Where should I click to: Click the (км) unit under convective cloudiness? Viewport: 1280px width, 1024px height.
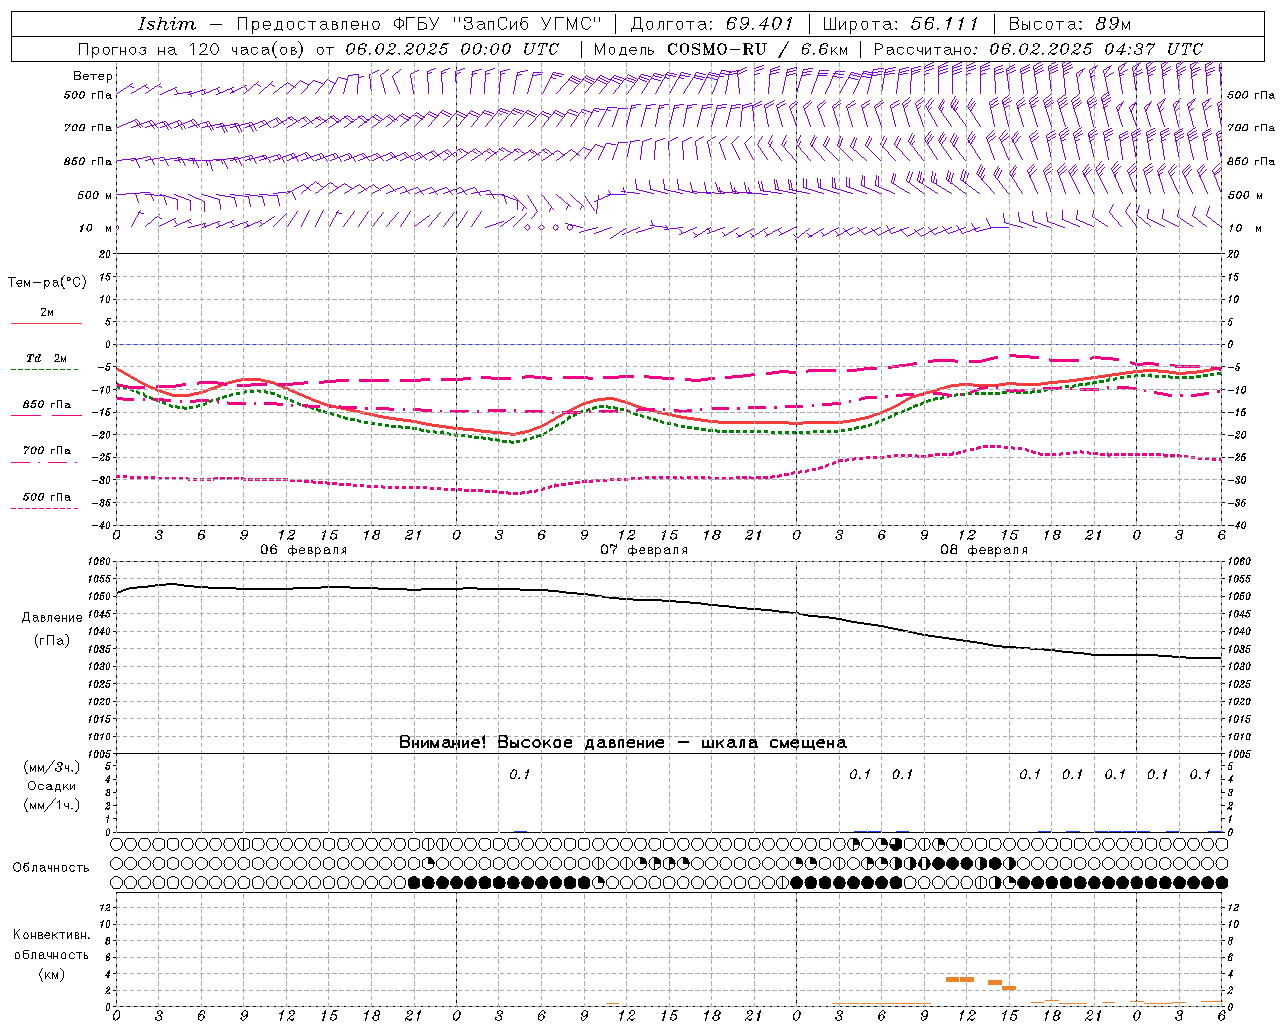click(x=52, y=974)
